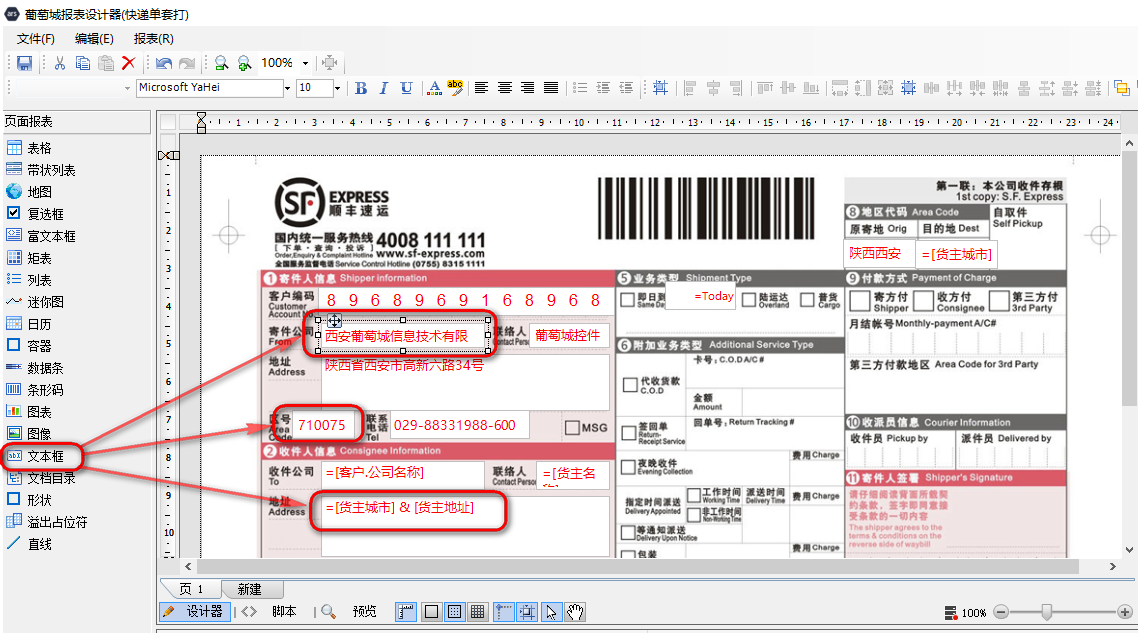Align text left
Viewport: 1141px width, 636px height.
[x=481, y=88]
